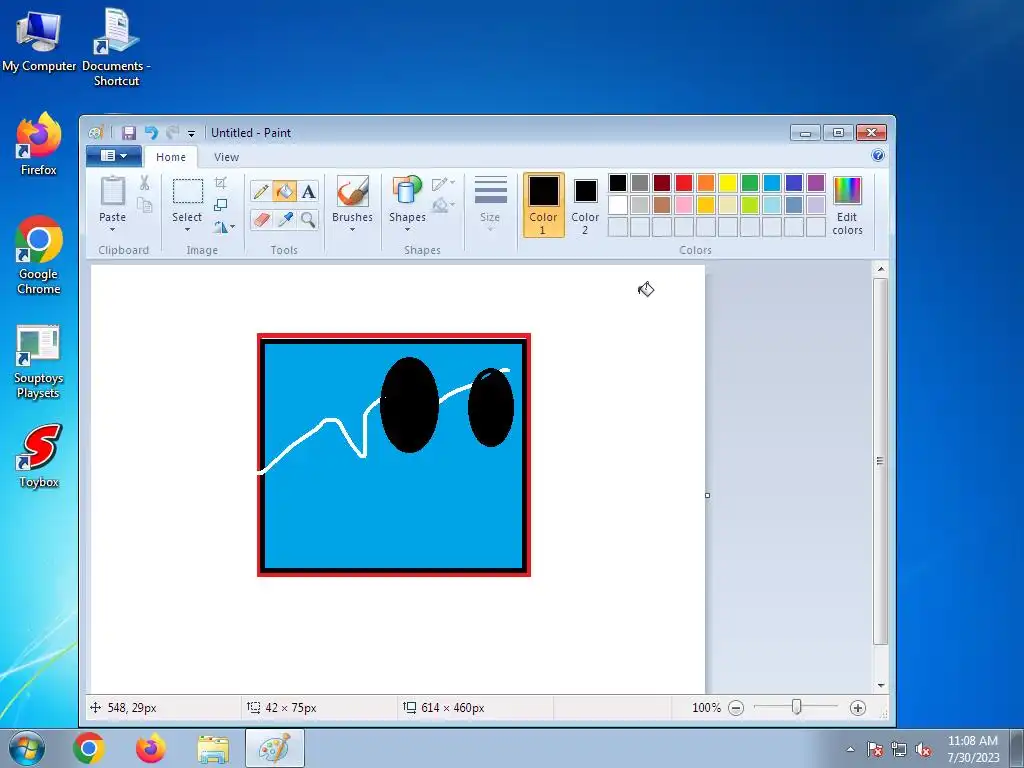Click the zoom in plus button
The image size is (1024, 768).
point(858,708)
